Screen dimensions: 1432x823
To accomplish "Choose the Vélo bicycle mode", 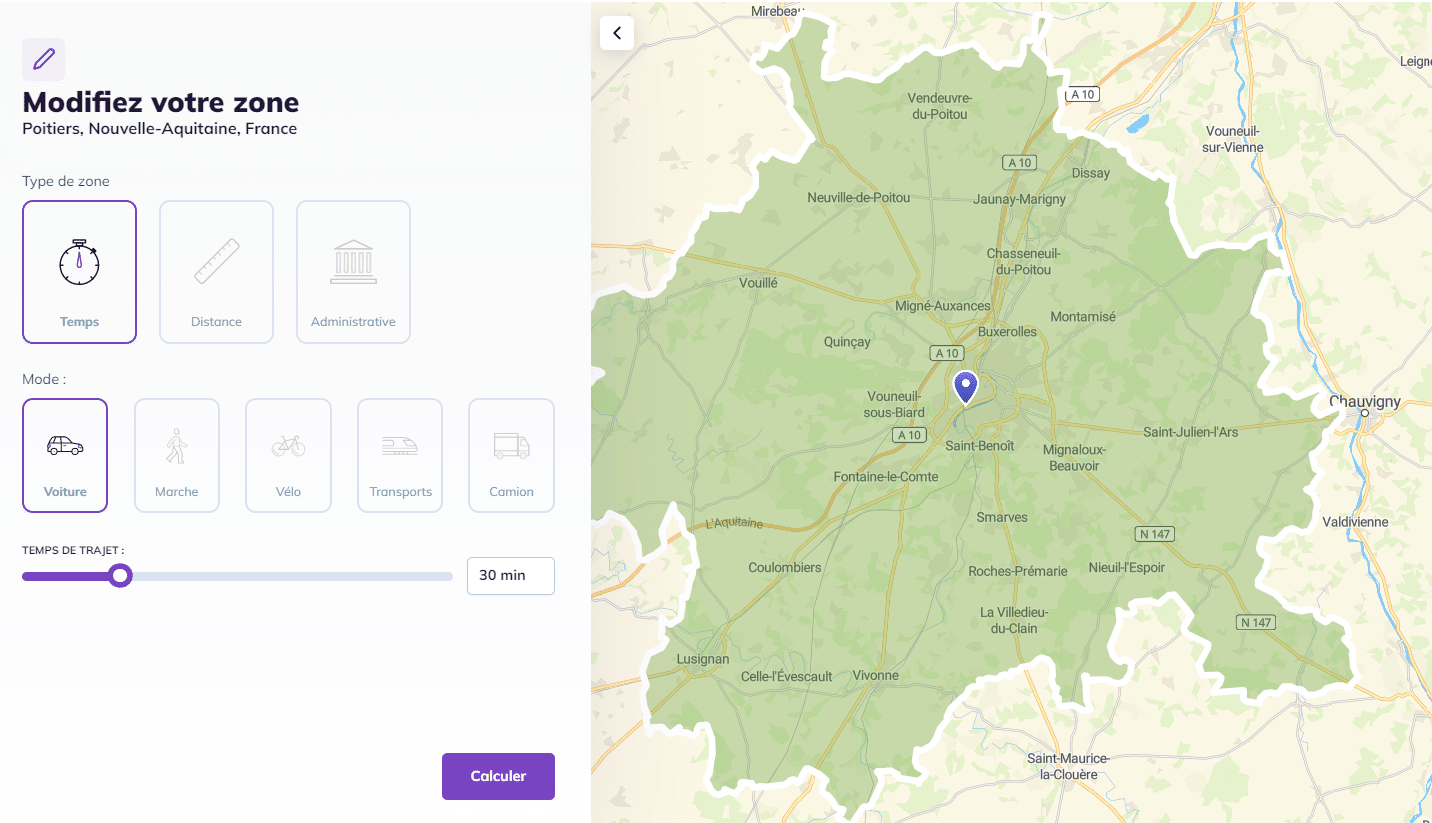I will (x=288, y=456).
